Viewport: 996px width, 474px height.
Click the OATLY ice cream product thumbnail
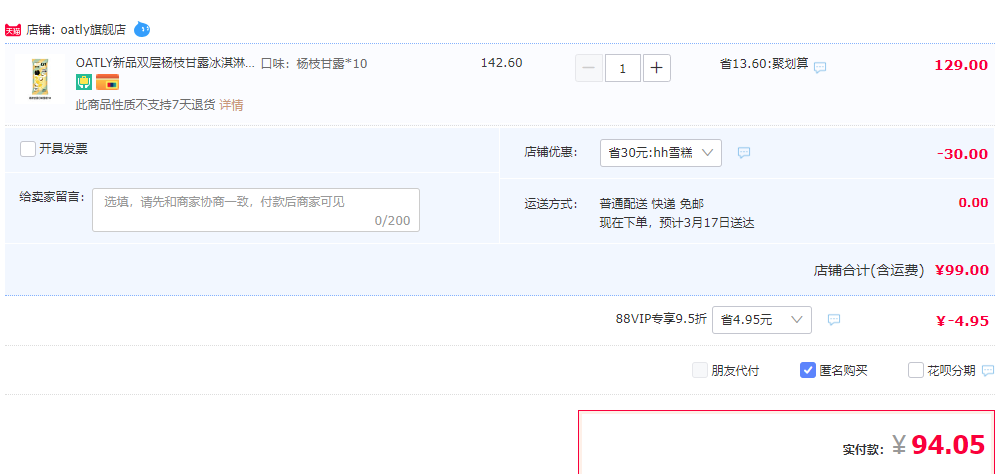click(39, 79)
